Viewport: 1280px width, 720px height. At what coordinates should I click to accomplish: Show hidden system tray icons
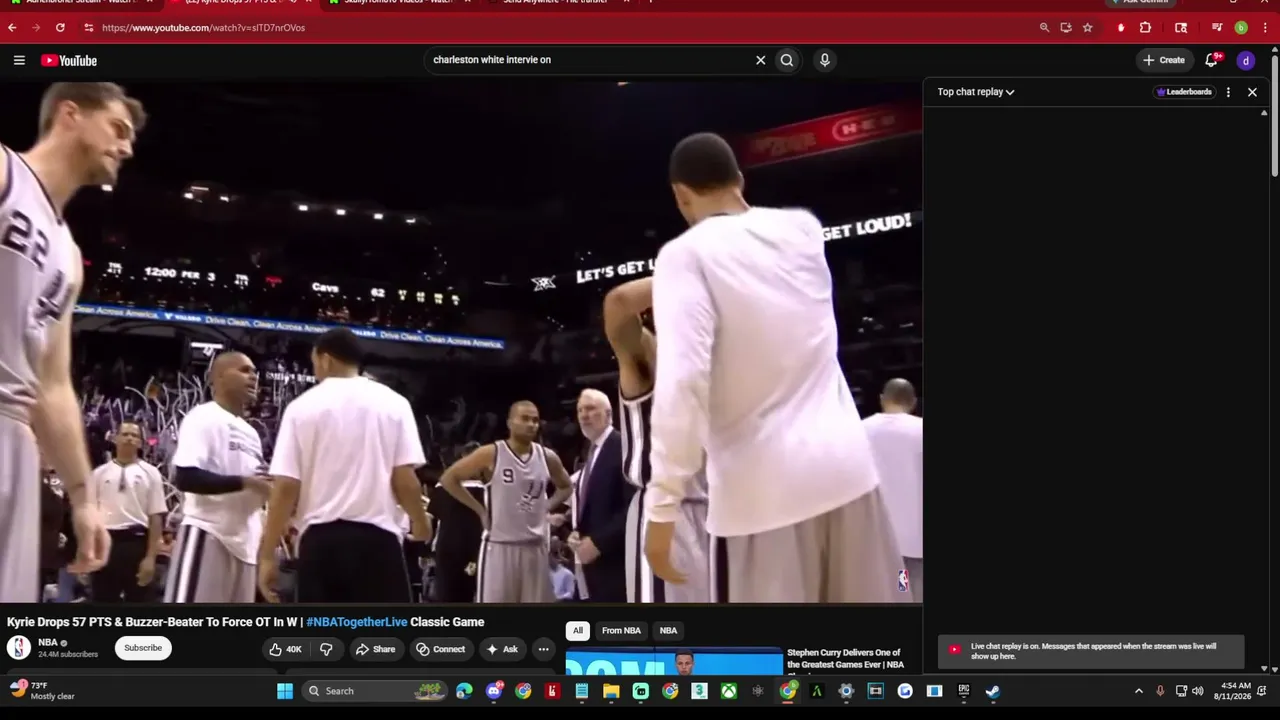click(1138, 691)
